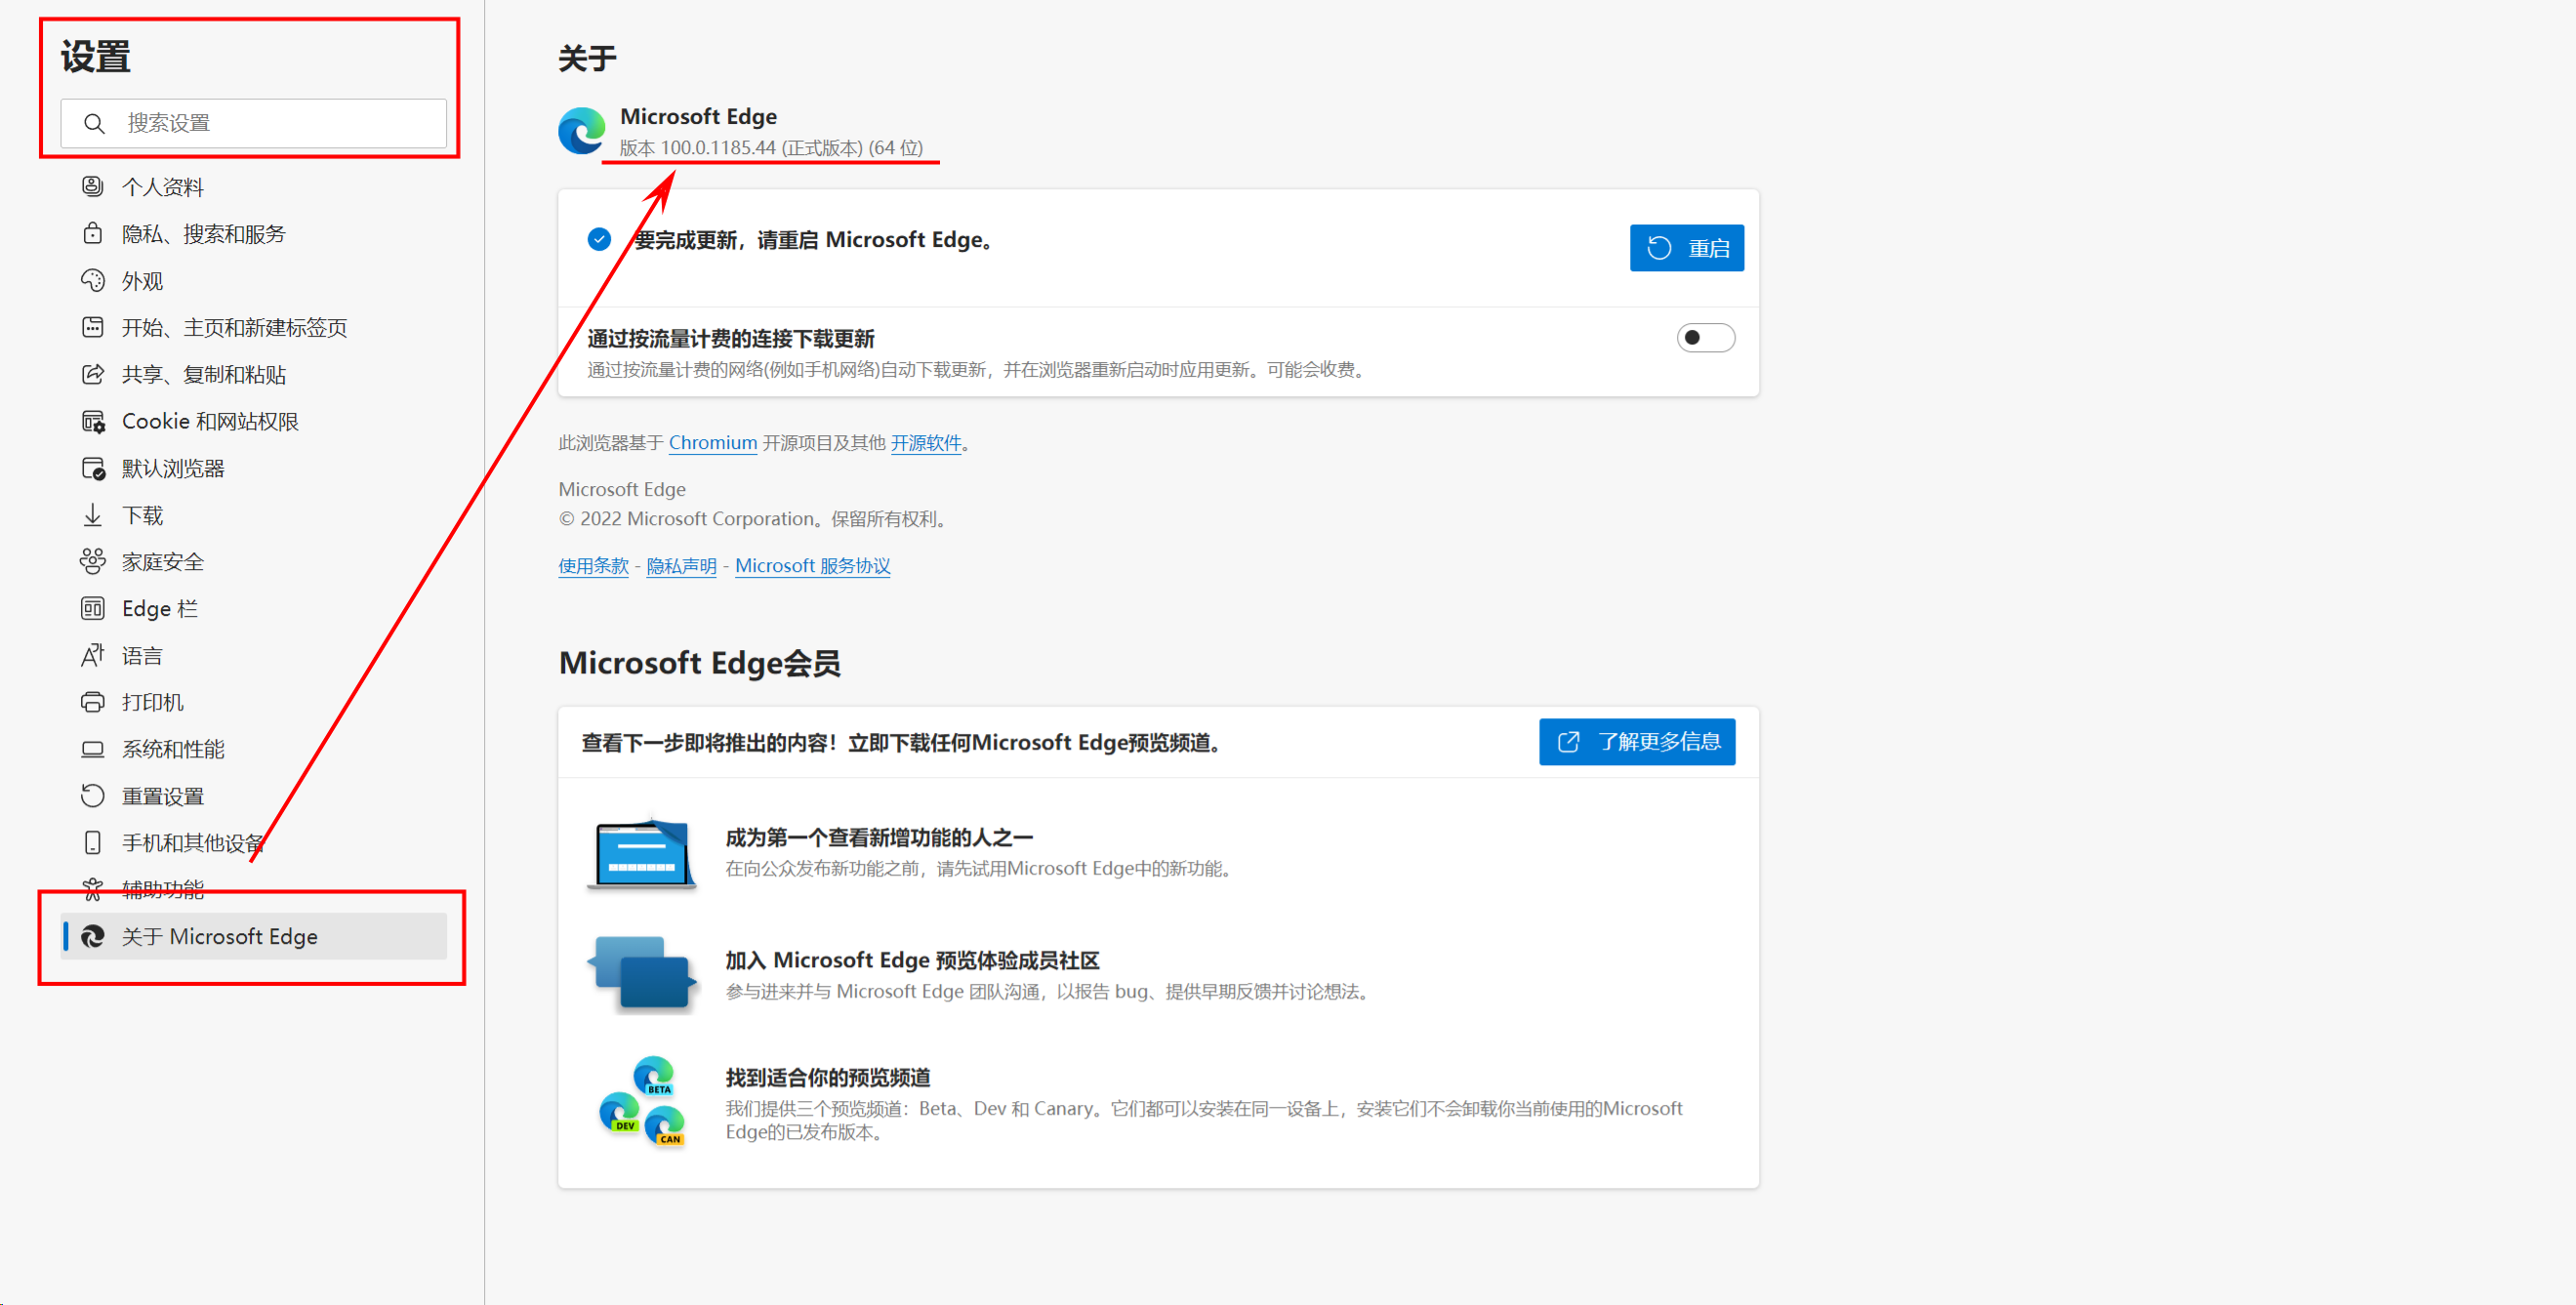Click the family safety icon beside 家庭安全
This screenshot has height=1305, width=2576.
(92, 561)
